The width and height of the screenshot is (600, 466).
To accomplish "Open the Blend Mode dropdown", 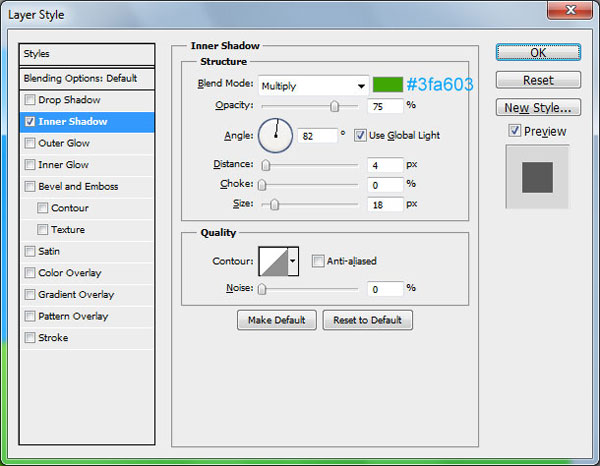I will click(313, 86).
